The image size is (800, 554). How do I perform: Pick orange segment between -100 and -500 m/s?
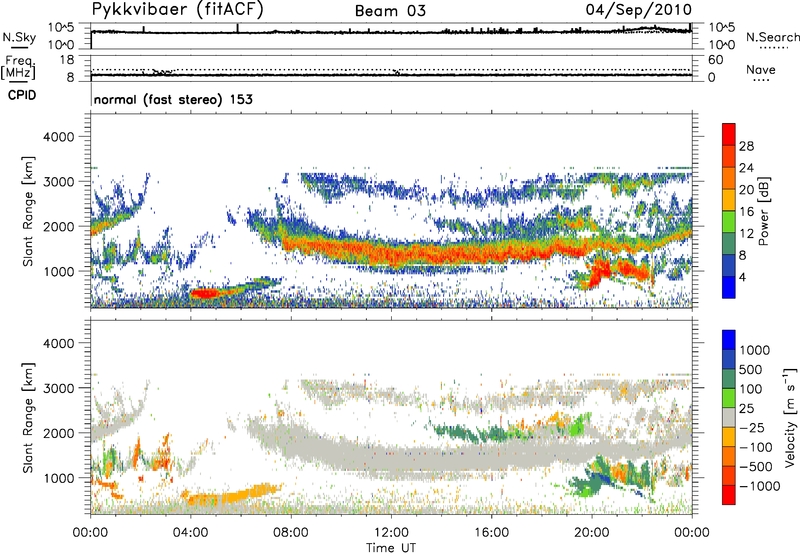coord(729,457)
